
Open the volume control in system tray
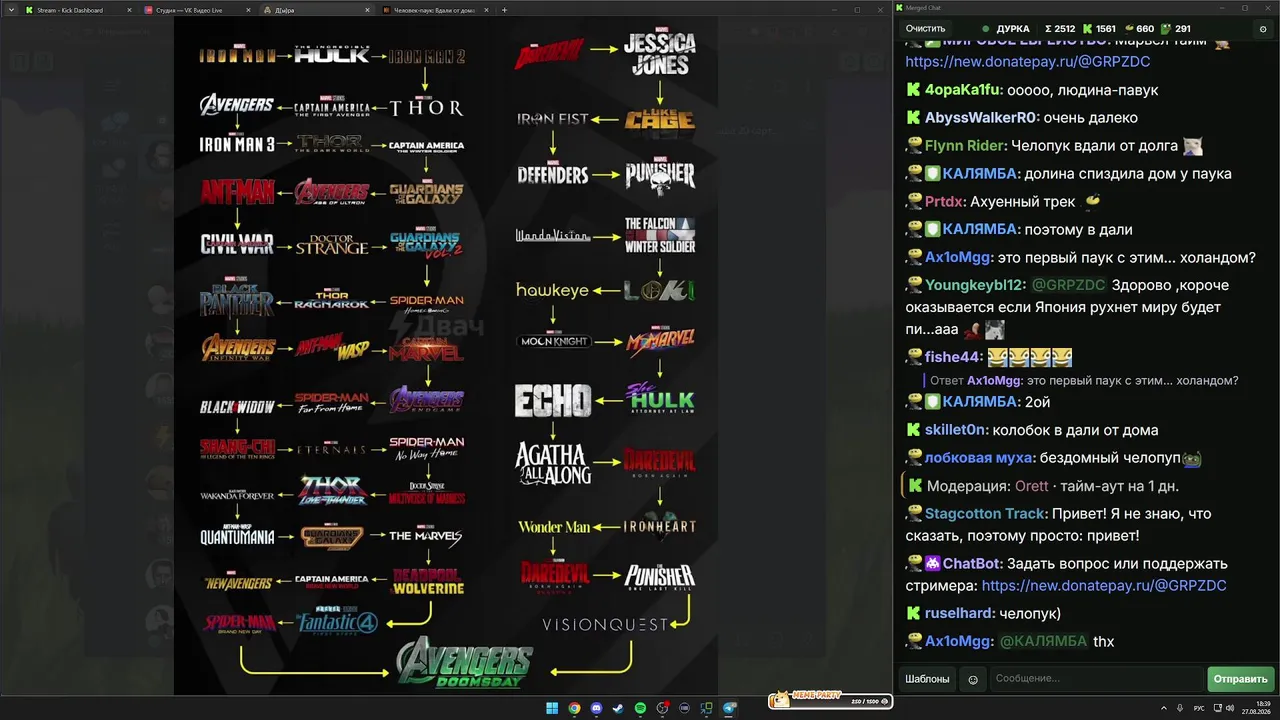(x=1229, y=709)
